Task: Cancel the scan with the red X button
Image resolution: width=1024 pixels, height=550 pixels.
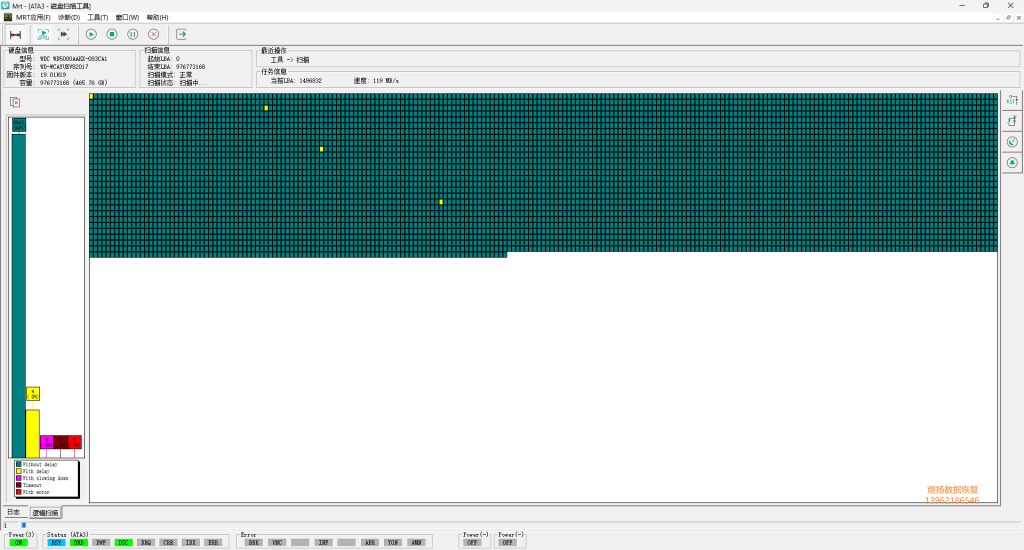Action: [x=153, y=35]
